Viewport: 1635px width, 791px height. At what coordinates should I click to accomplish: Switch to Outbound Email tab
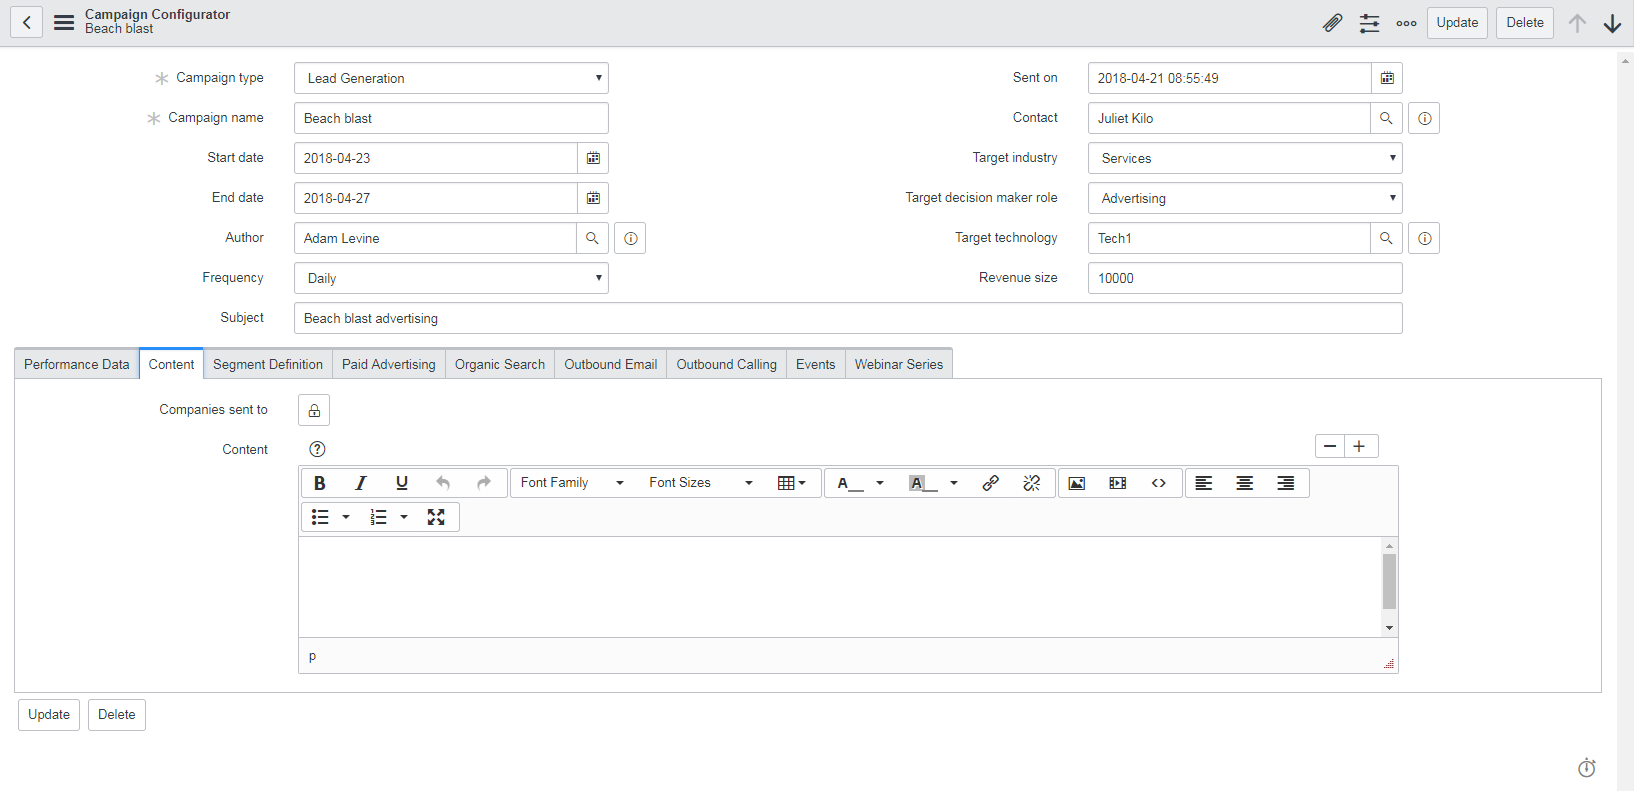point(611,364)
